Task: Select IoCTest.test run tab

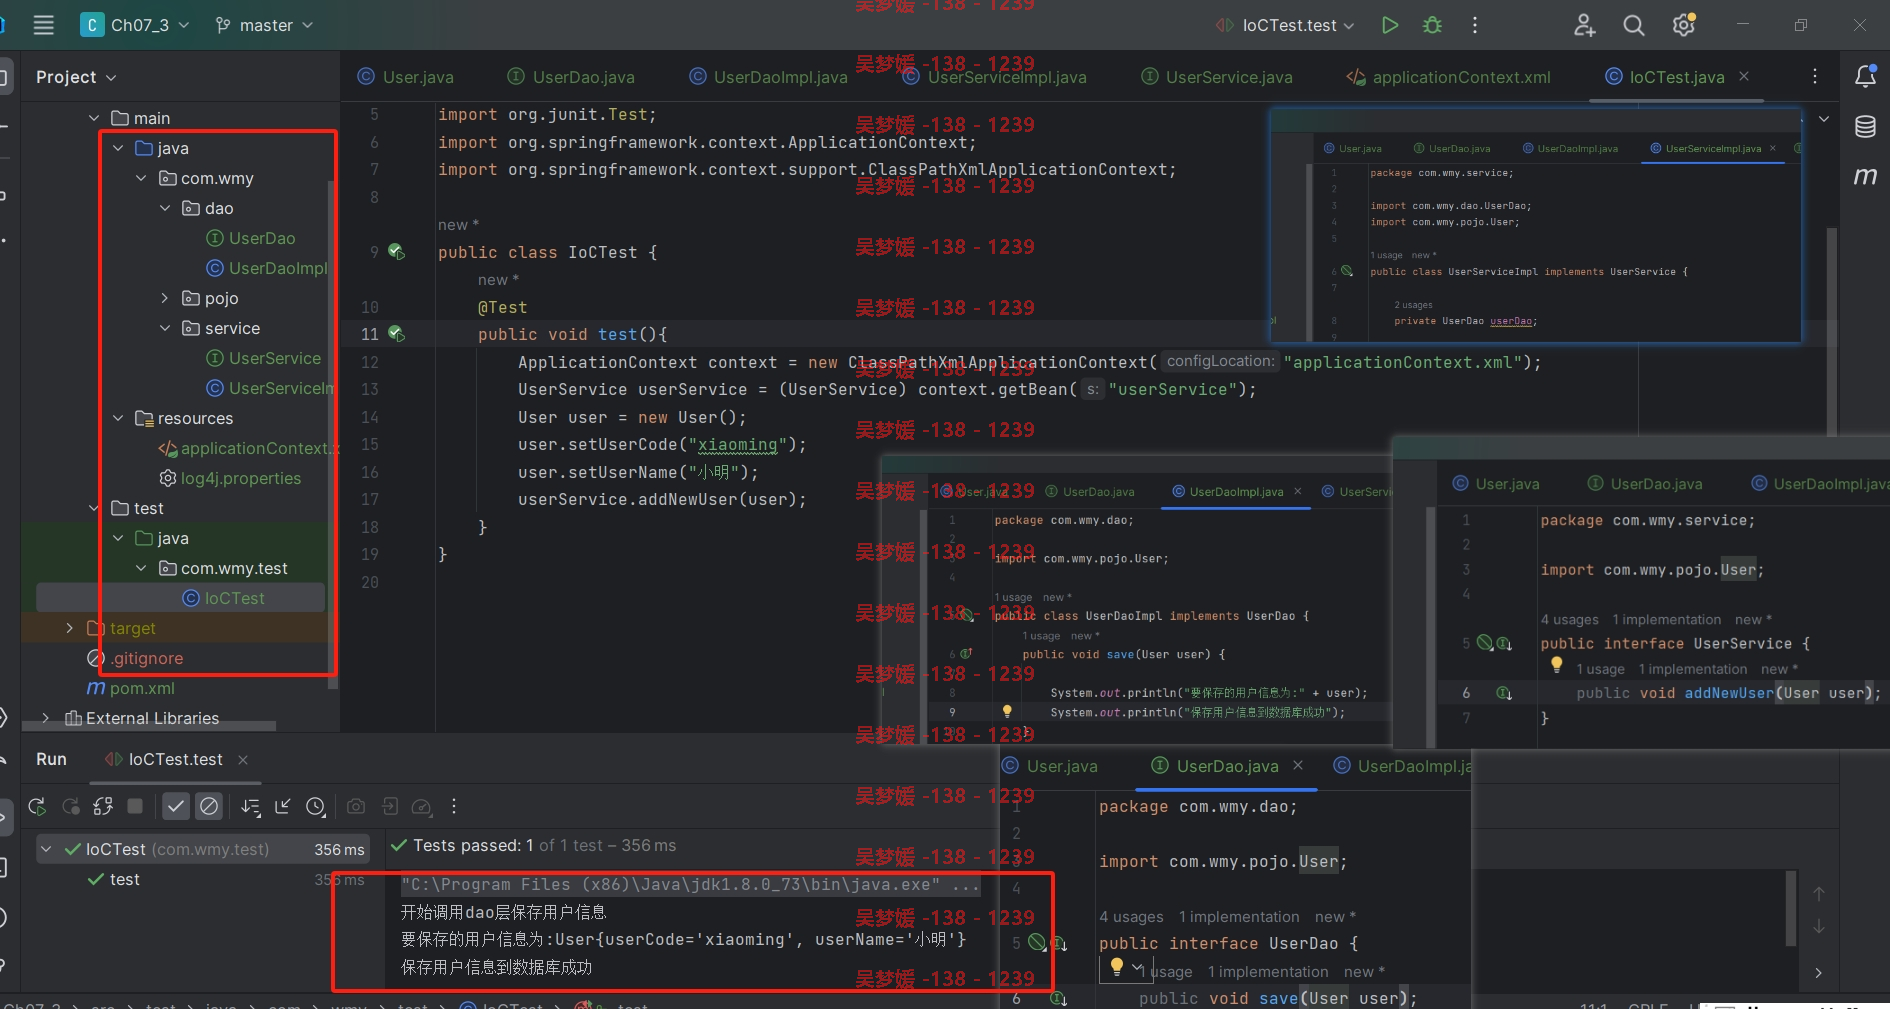Action: (x=164, y=759)
